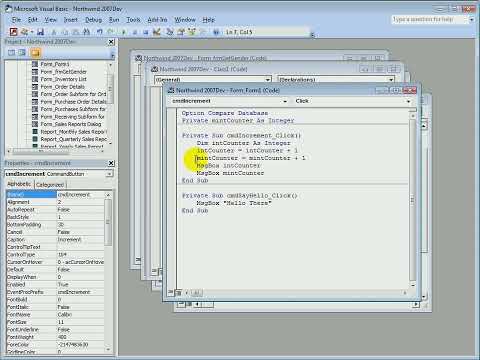
Task: Open the Edit menu
Action: click(33, 20)
